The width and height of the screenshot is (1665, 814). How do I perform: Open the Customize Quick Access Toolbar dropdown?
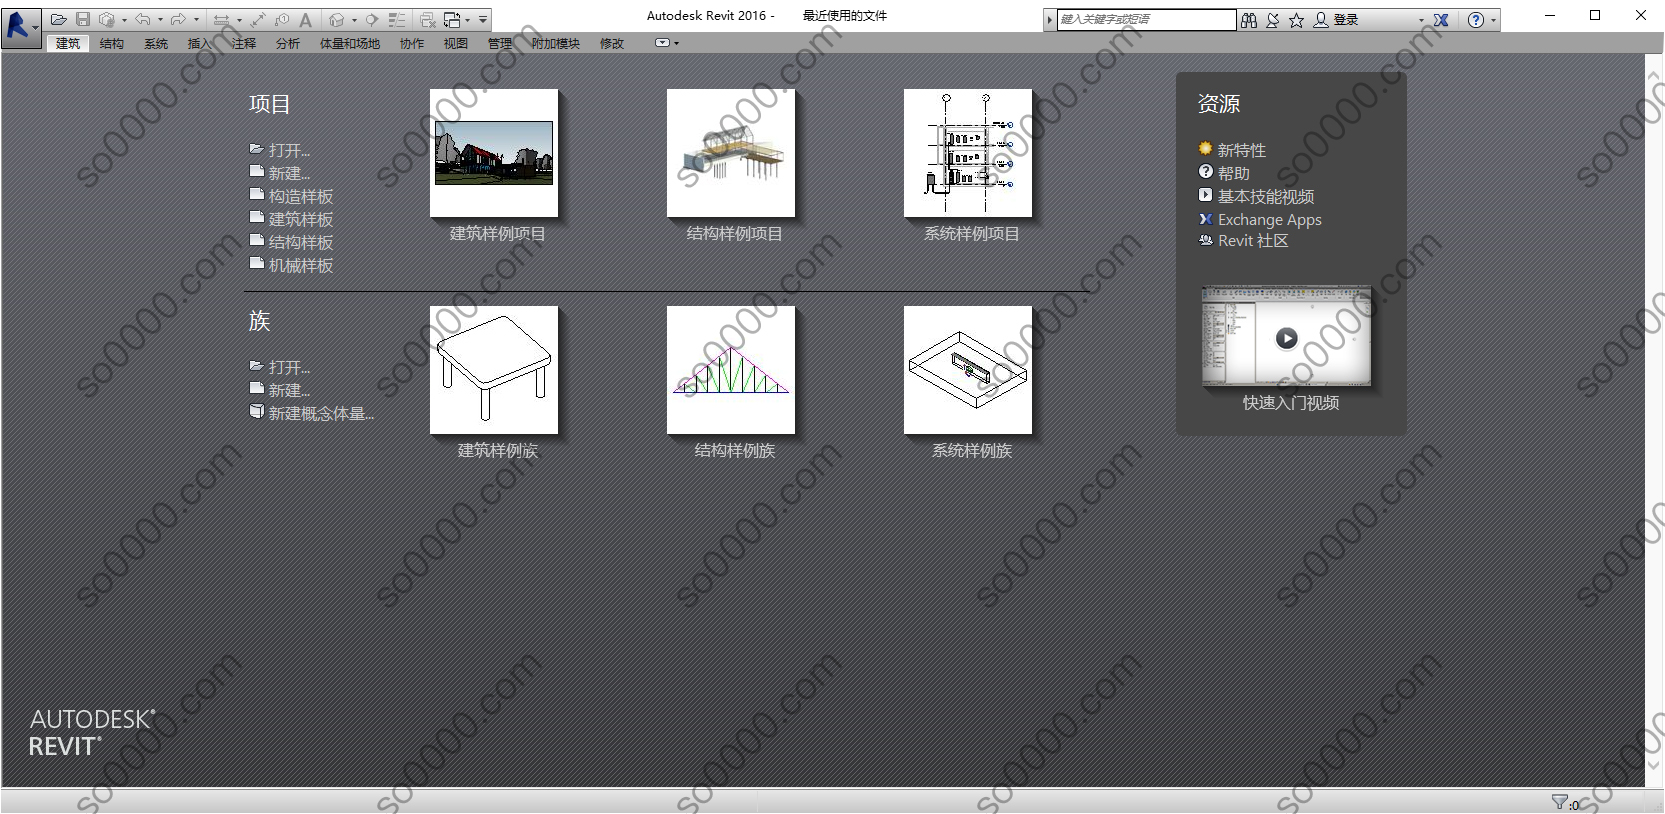483,20
